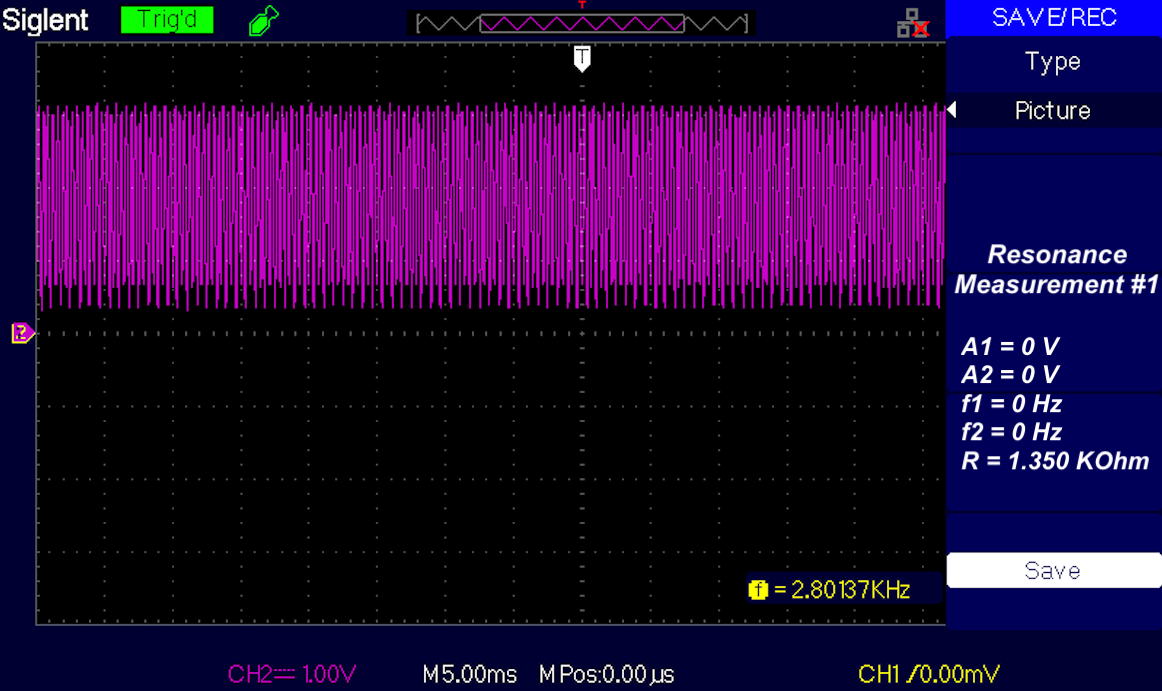The height and width of the screenshot is (691, 1162).
Task: Toggle the Picture save type option
Action: pyautogui.click(x=1053, y=111)
